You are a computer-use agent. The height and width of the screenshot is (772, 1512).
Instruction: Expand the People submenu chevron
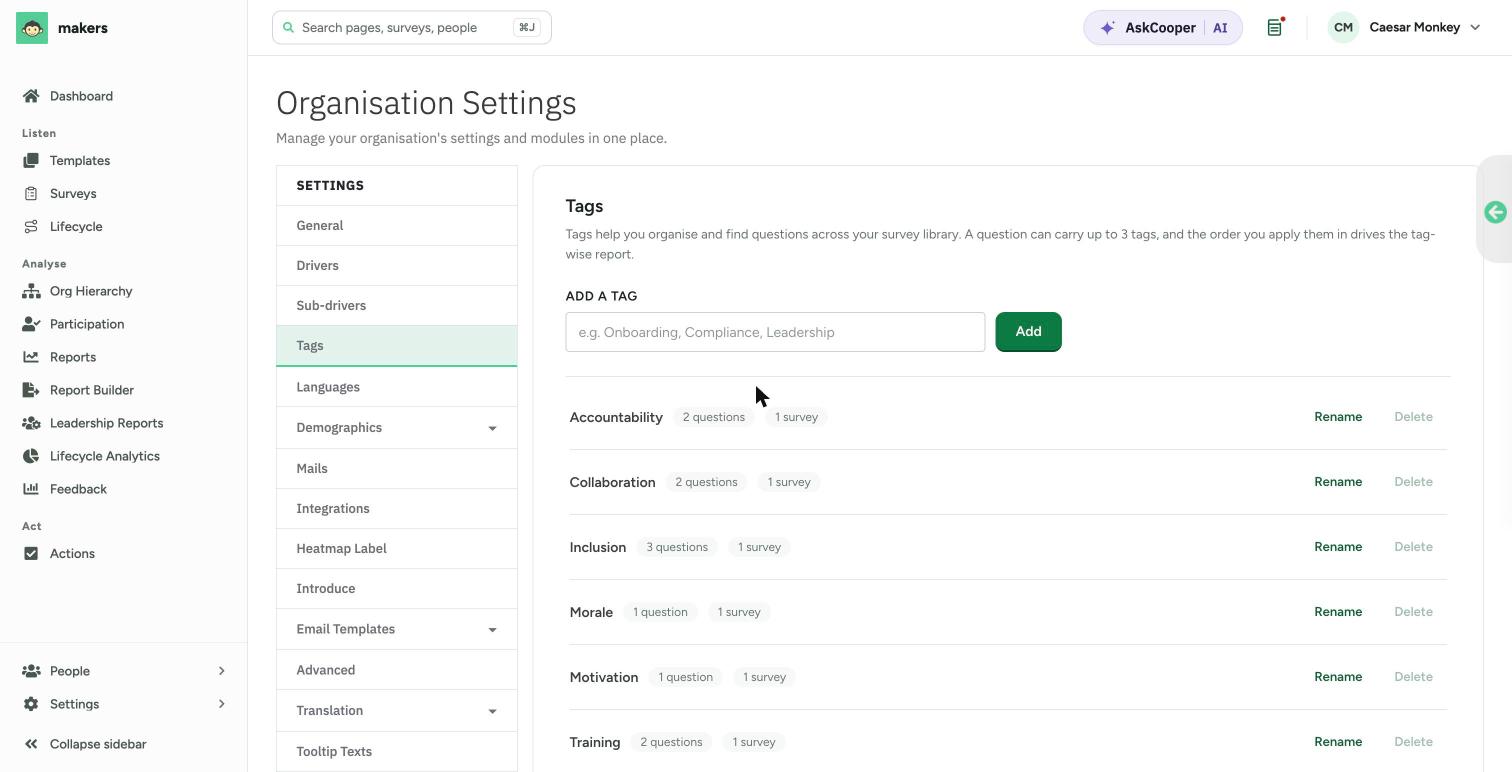(221, 671)
